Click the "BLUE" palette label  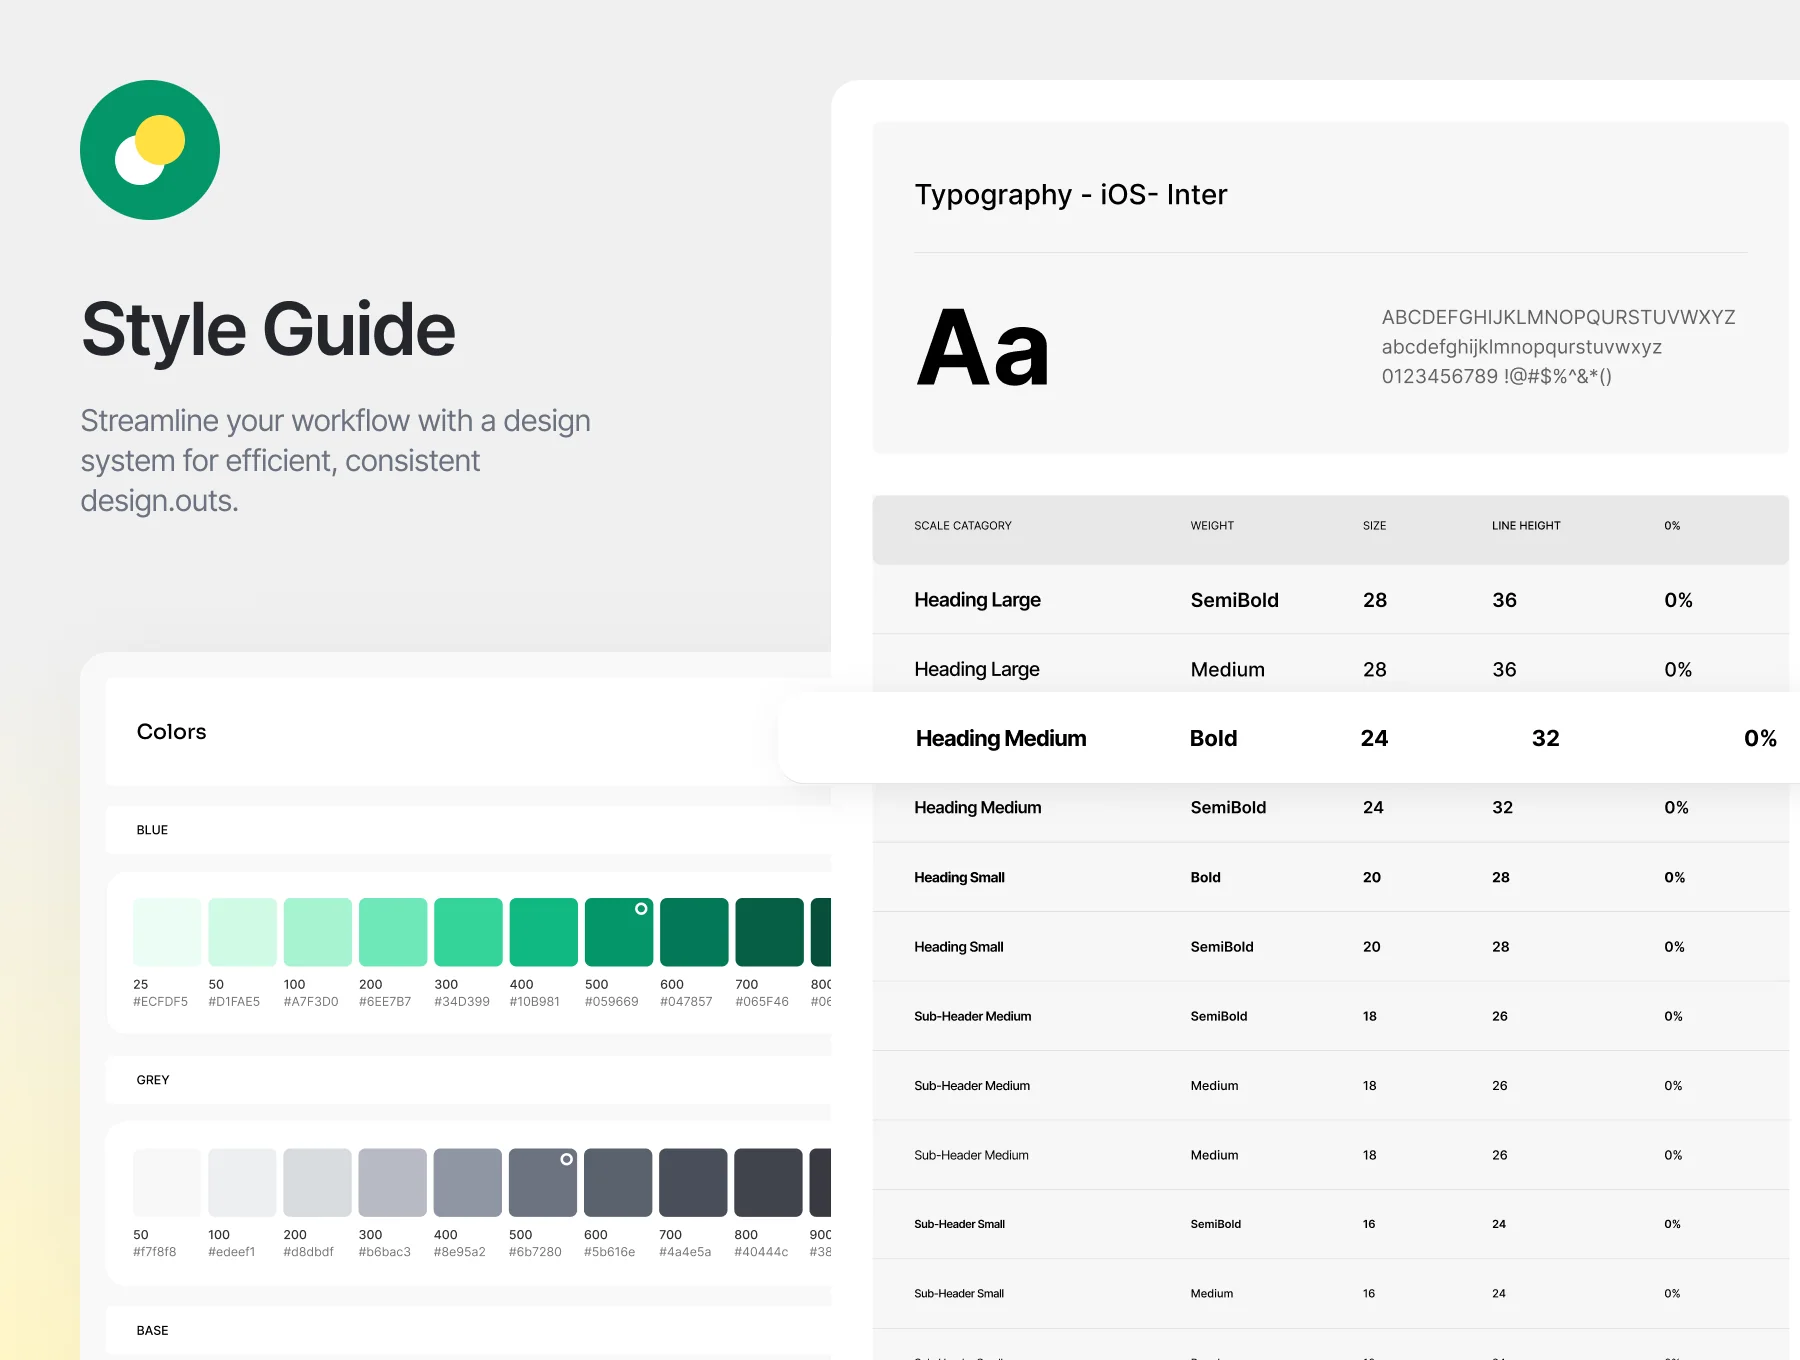(152, 830)
